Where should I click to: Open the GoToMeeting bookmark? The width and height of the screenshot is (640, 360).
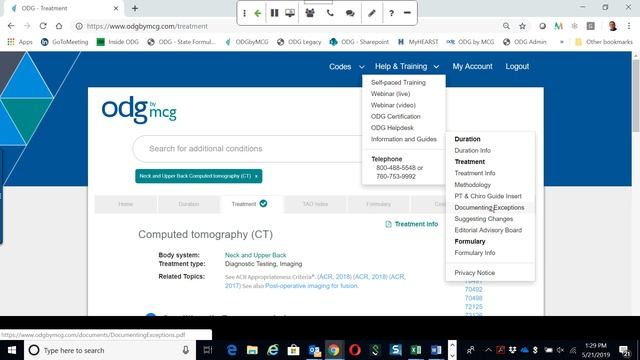click(65, 42)
